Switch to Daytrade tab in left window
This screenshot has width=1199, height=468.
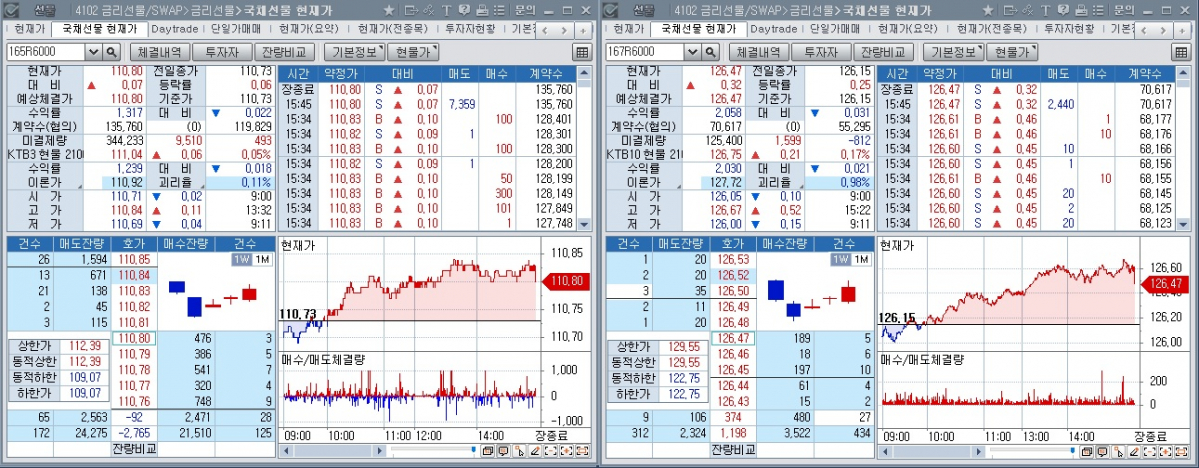click(174, 29)
